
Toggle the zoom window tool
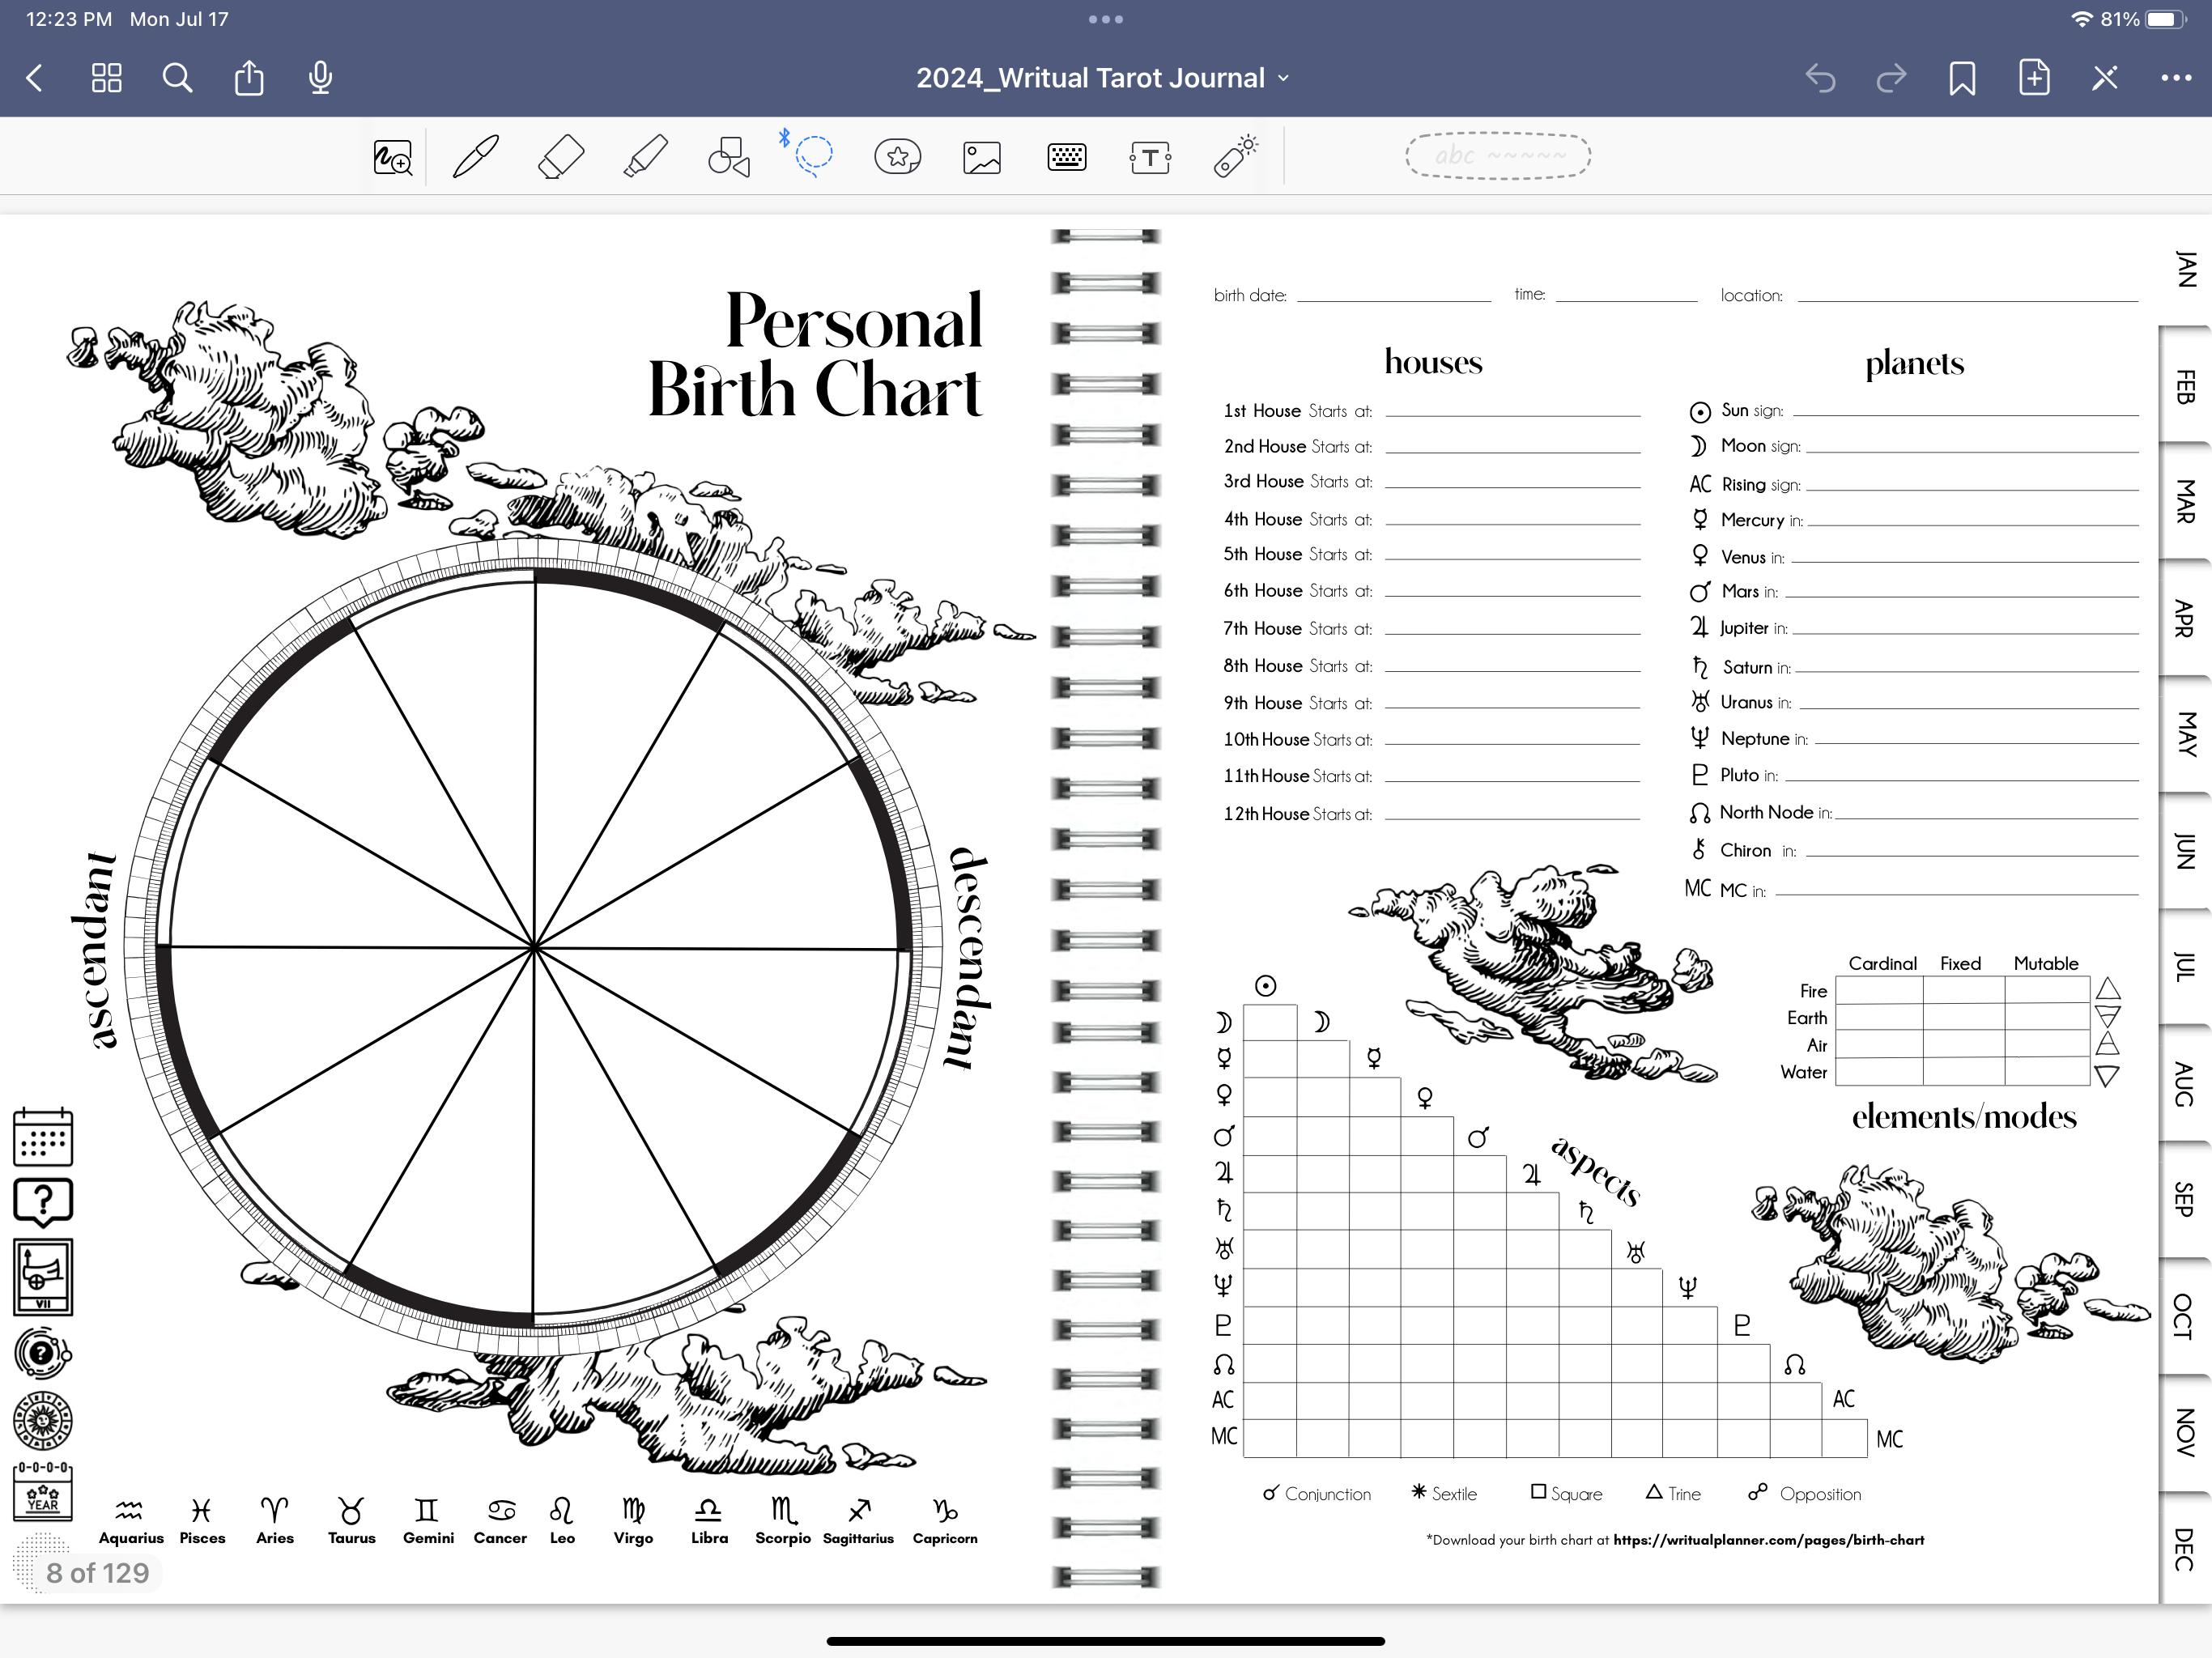point(392,157)
